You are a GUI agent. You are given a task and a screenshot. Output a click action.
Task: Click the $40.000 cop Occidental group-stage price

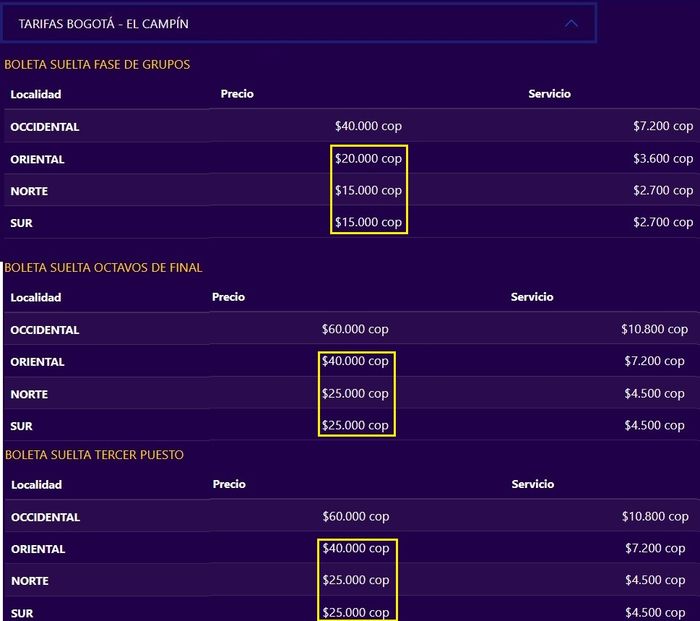point(368,127)
